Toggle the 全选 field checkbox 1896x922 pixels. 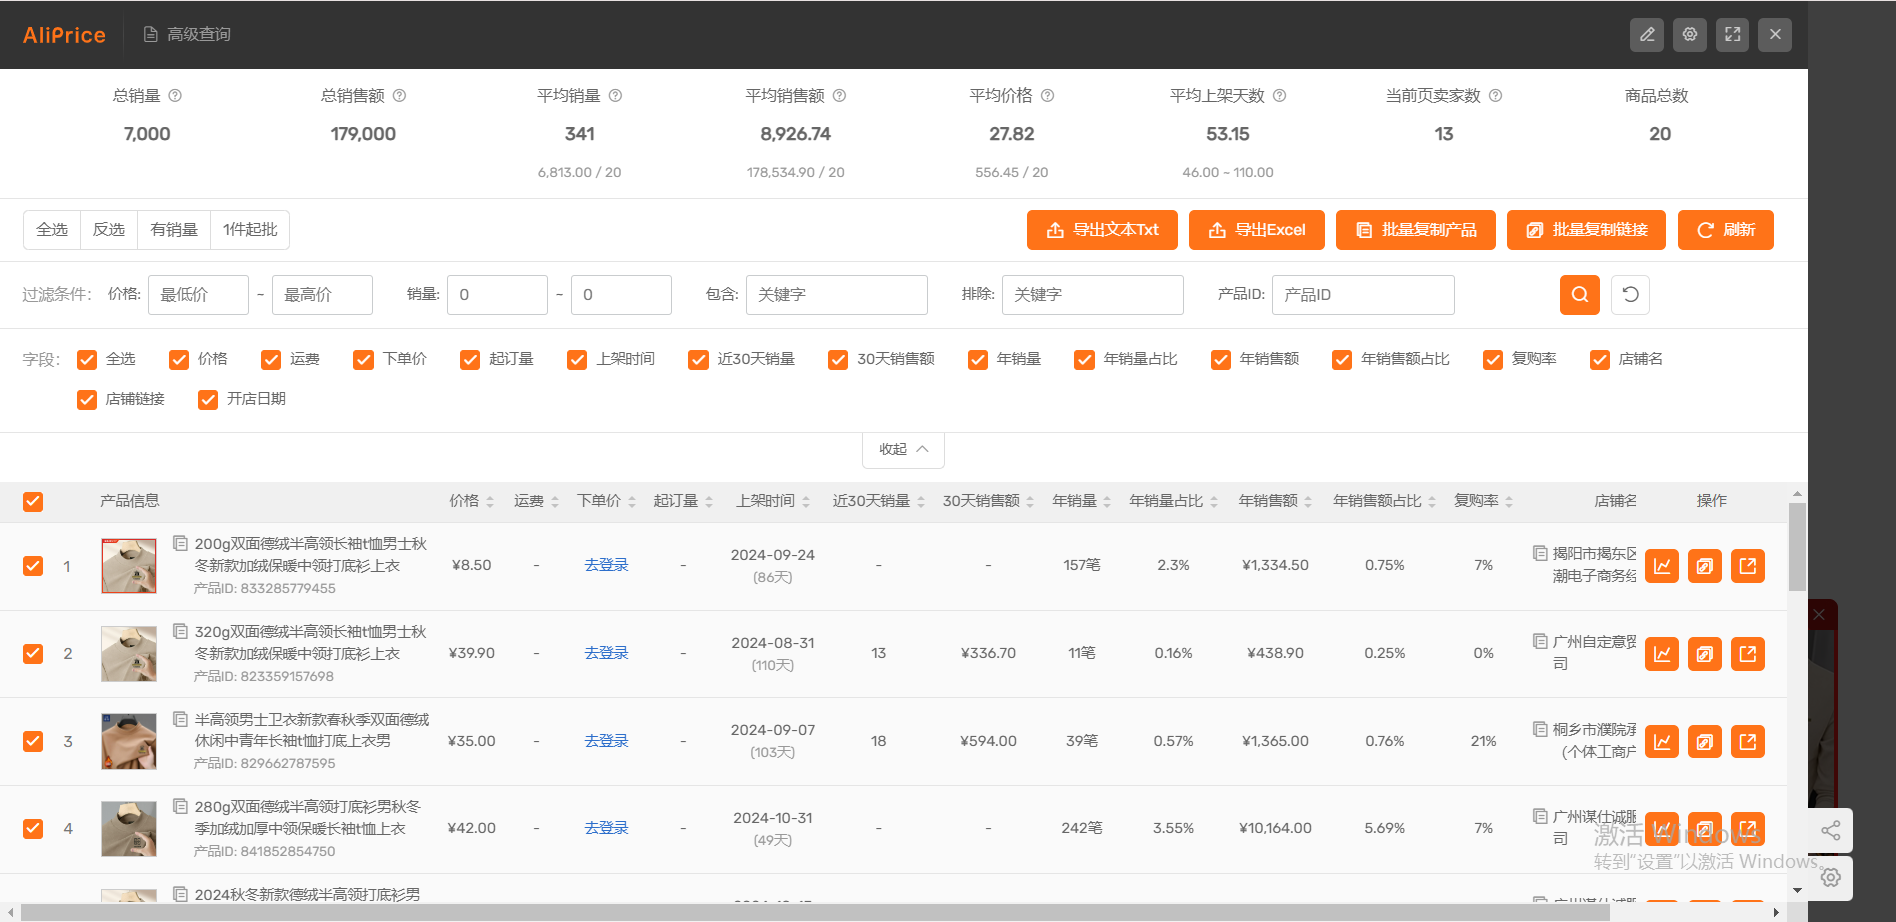(87, 359)
